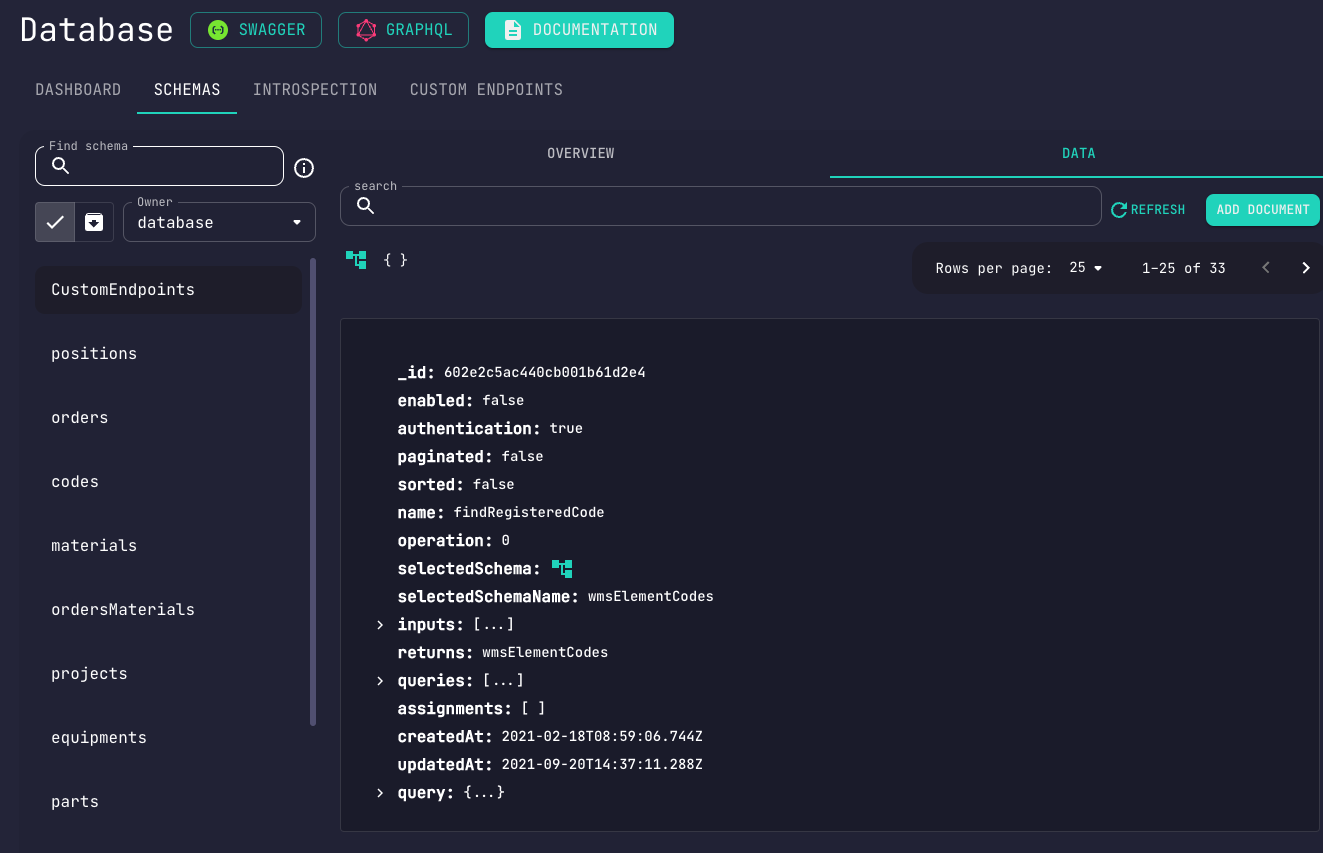Click the sorted value false
1323x853 pixels.
[x=494, y=485]
